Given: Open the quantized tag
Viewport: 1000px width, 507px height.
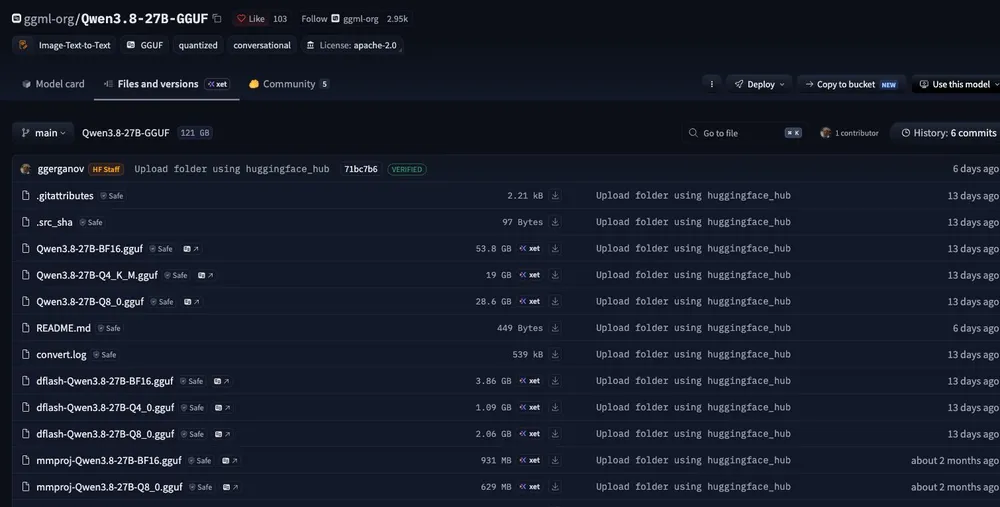Looking at the screenshot, I should (x=198, y=45).
